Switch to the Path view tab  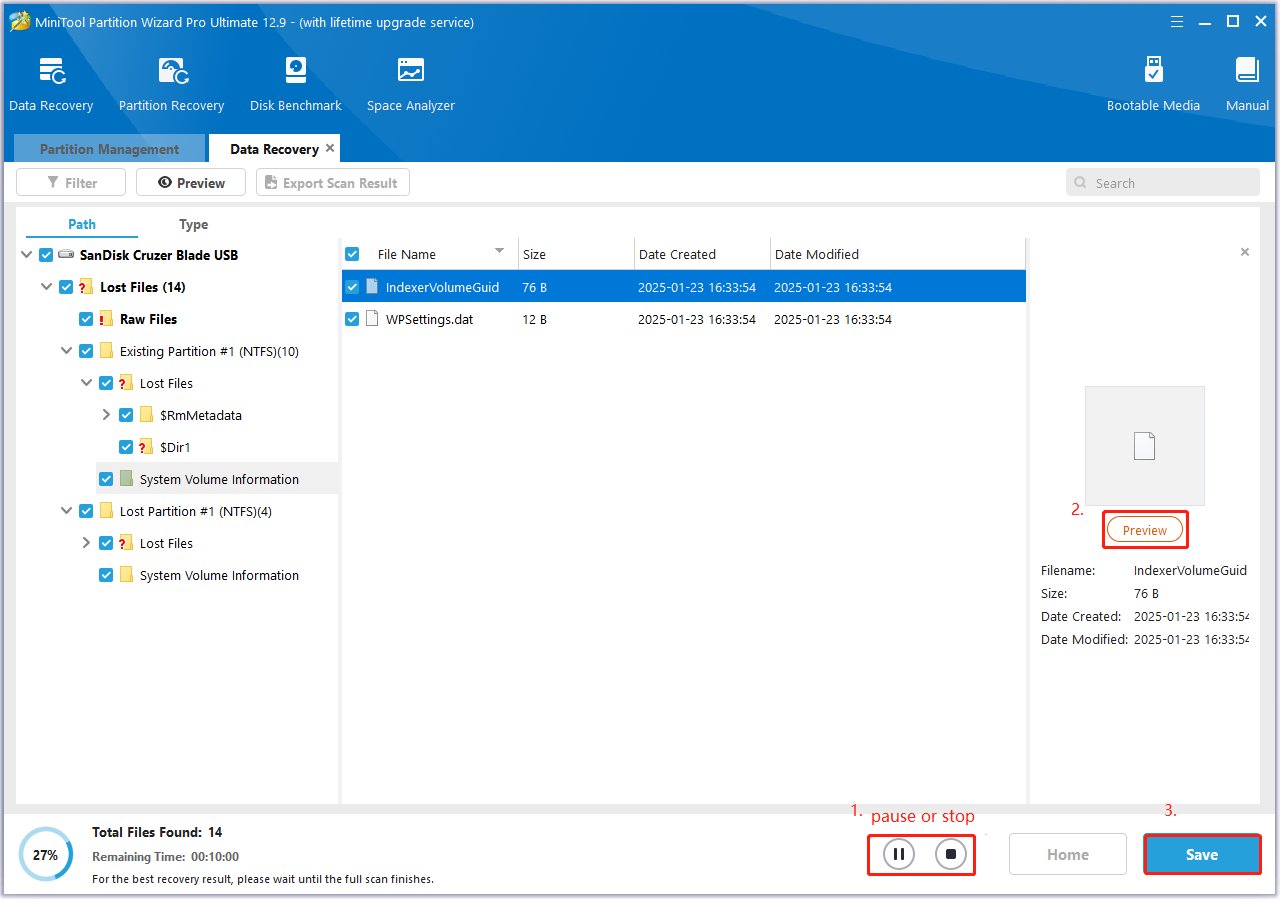pos(82,224)
